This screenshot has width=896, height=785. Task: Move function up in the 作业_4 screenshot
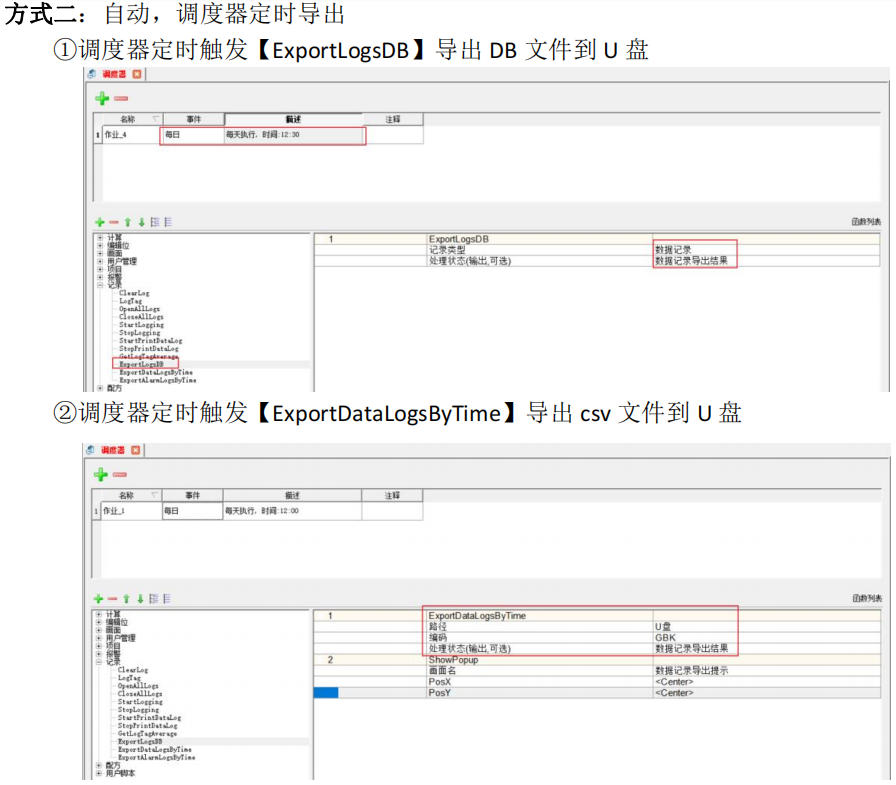(127, 222)
